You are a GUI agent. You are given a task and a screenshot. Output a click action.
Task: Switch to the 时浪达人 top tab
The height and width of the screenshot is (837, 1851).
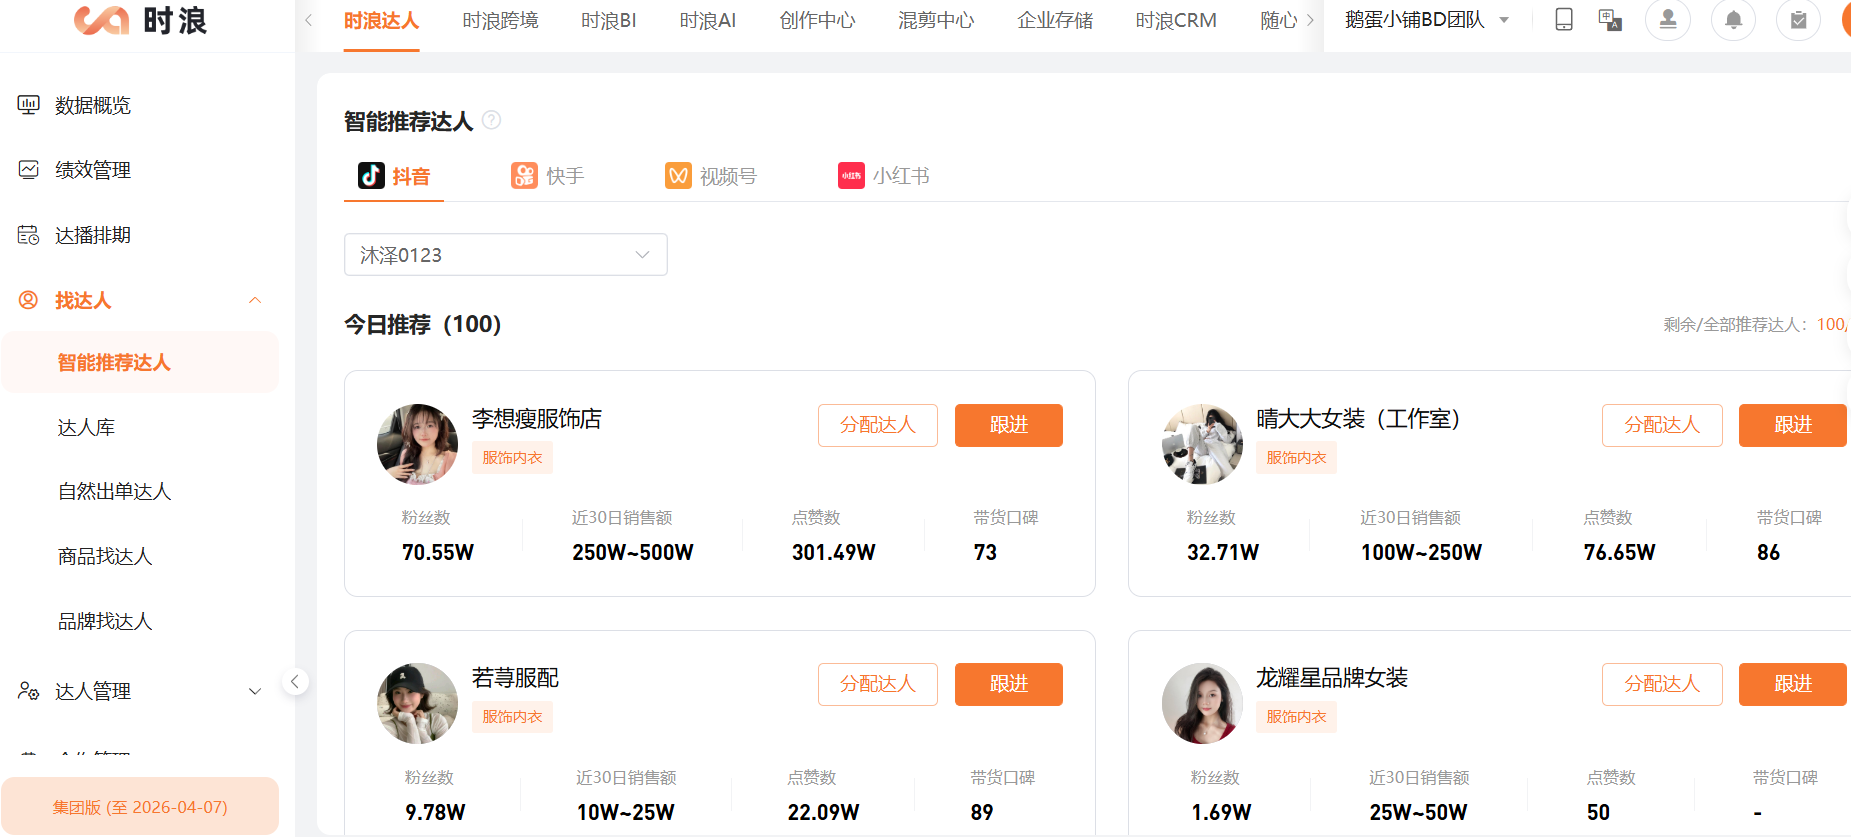(x=381, y=21)
